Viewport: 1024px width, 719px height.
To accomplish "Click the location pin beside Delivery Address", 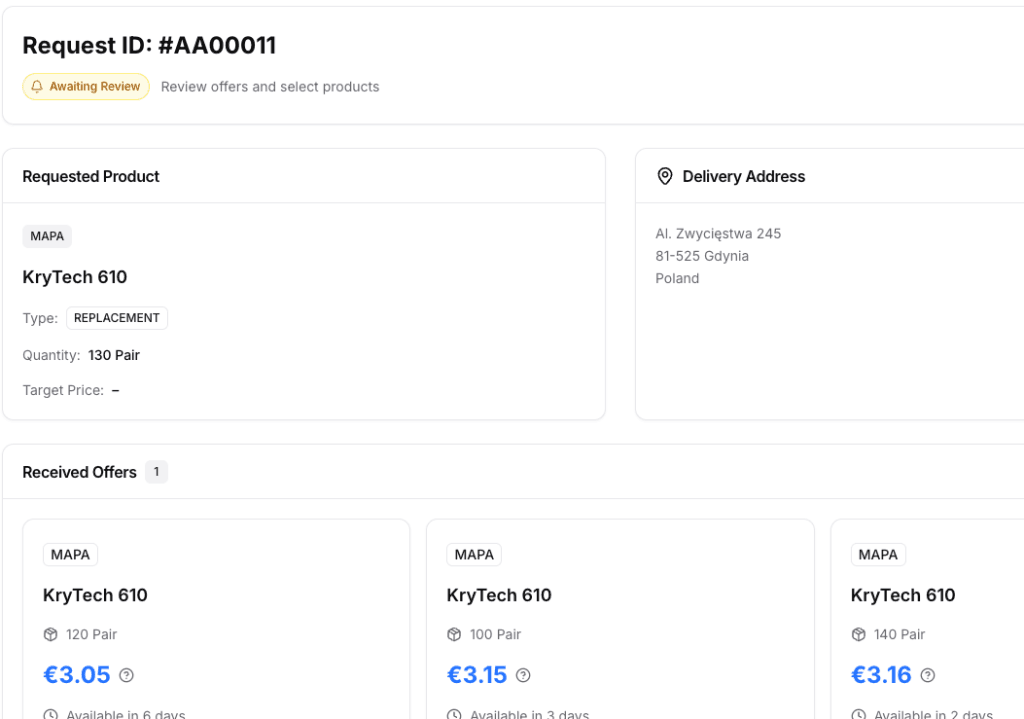I will coord(664,176).
